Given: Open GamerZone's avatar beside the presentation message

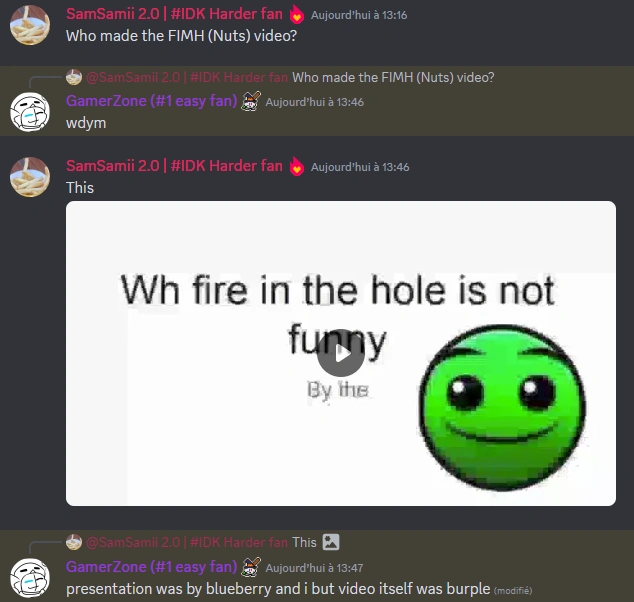Looking at the screenshot, I should [30, 578].
